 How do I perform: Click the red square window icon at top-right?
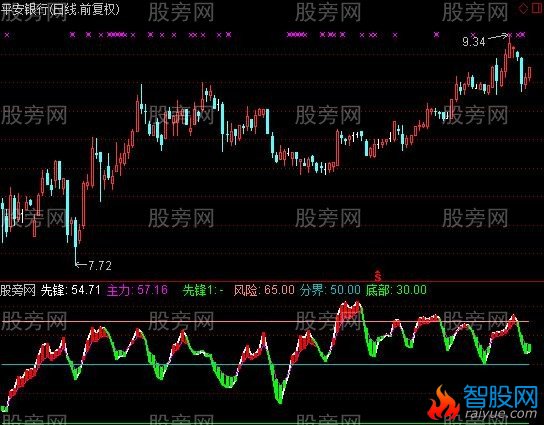coord(537,8)
